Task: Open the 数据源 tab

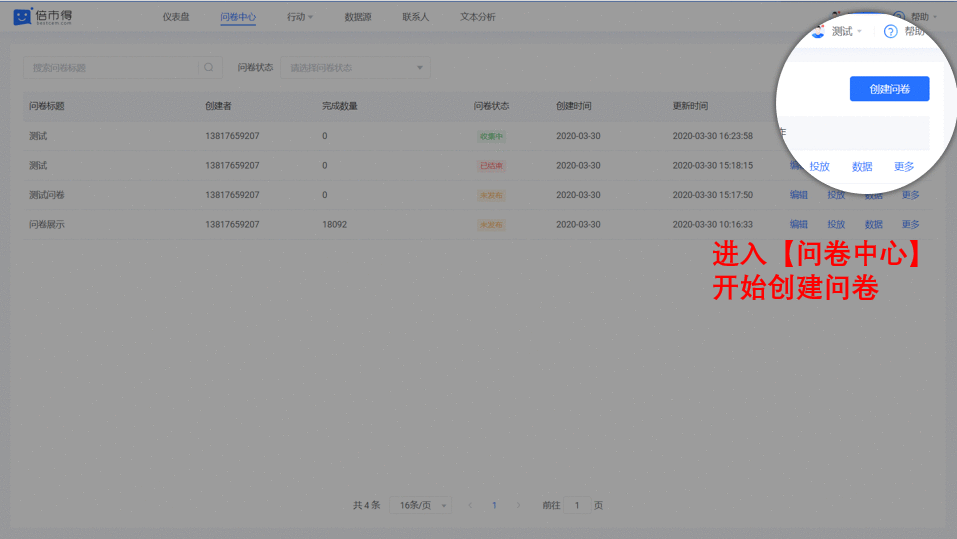Action: 358,17
